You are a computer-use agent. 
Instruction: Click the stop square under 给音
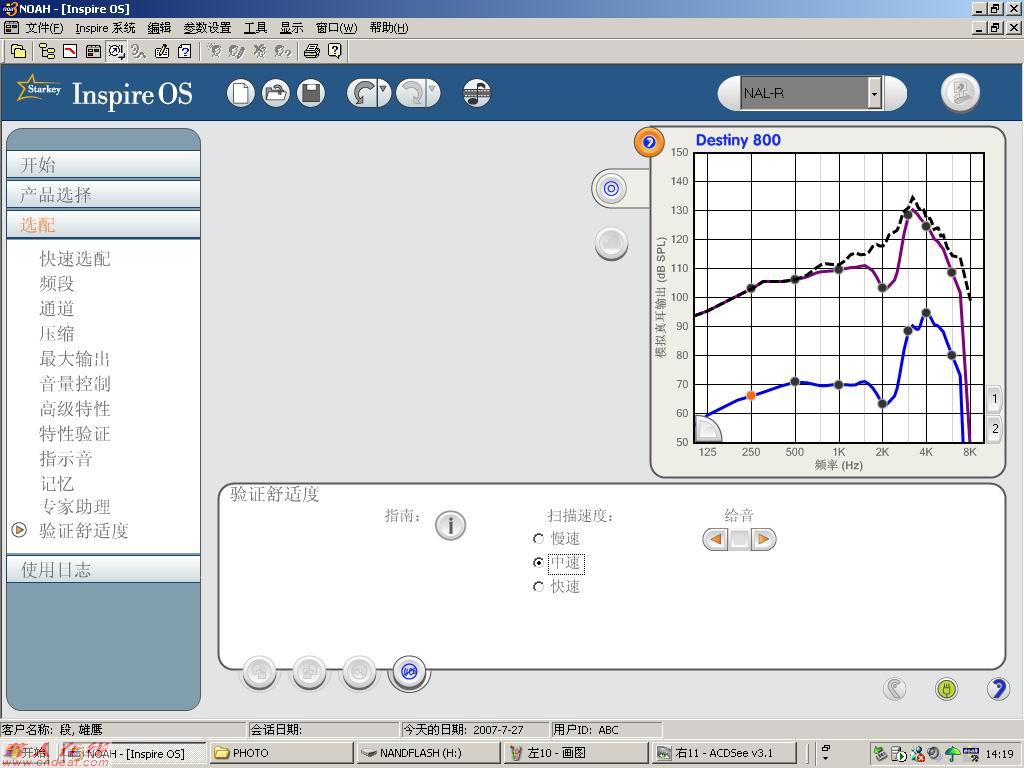pyautogui.click(x=739, y=539)
